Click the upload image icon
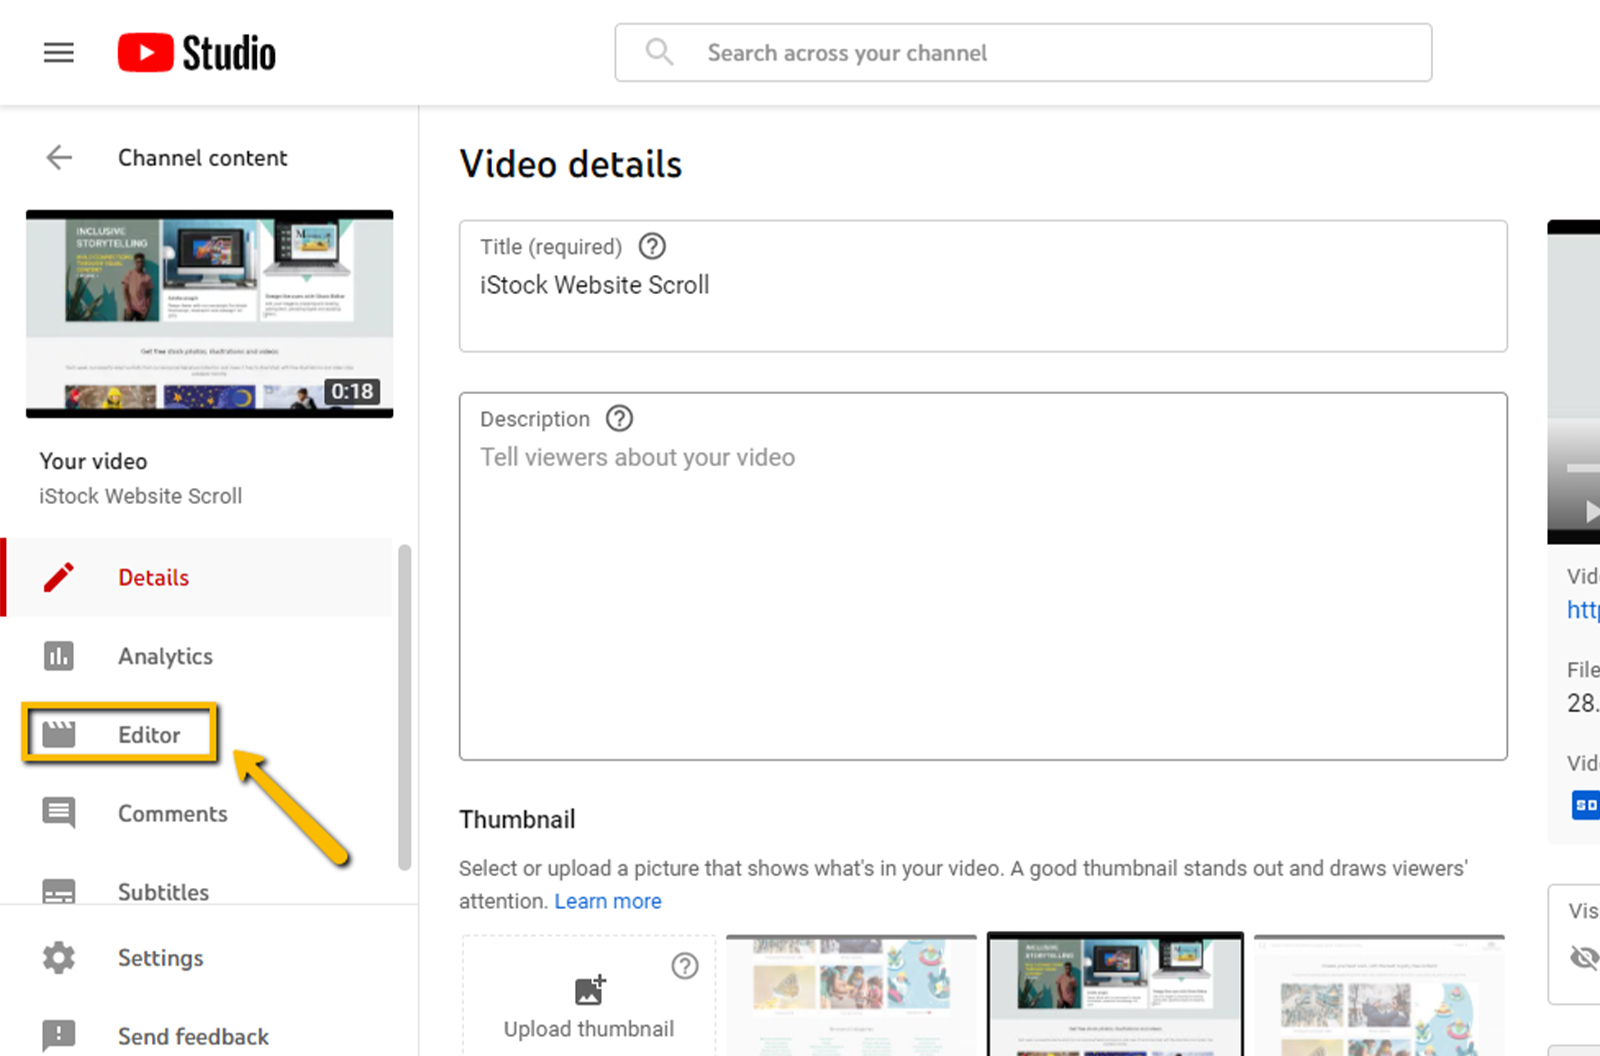 click(590, 990)
